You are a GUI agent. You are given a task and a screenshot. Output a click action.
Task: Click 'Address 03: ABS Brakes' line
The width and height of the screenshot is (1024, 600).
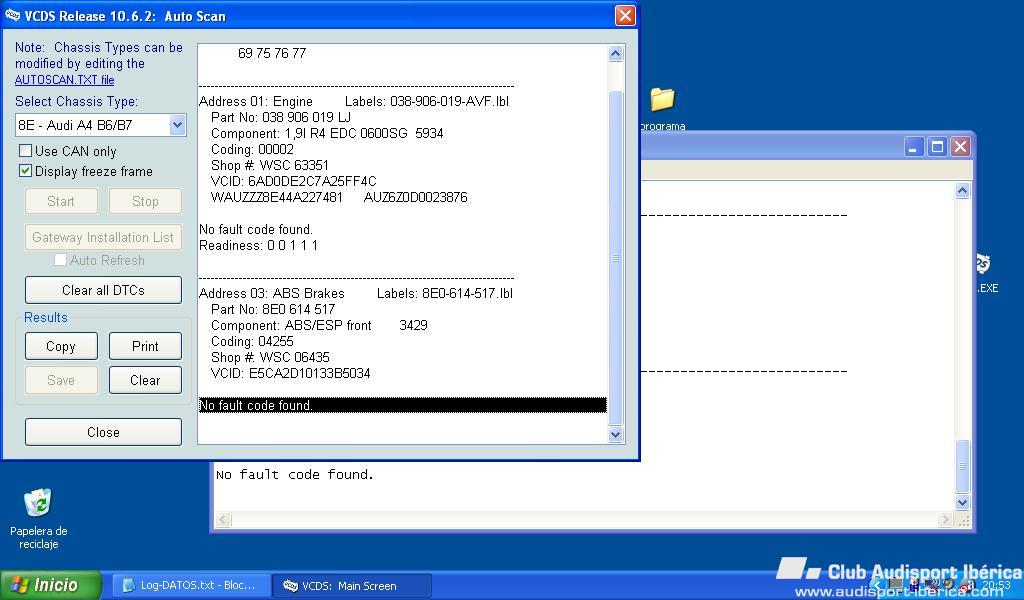[272, 293]
